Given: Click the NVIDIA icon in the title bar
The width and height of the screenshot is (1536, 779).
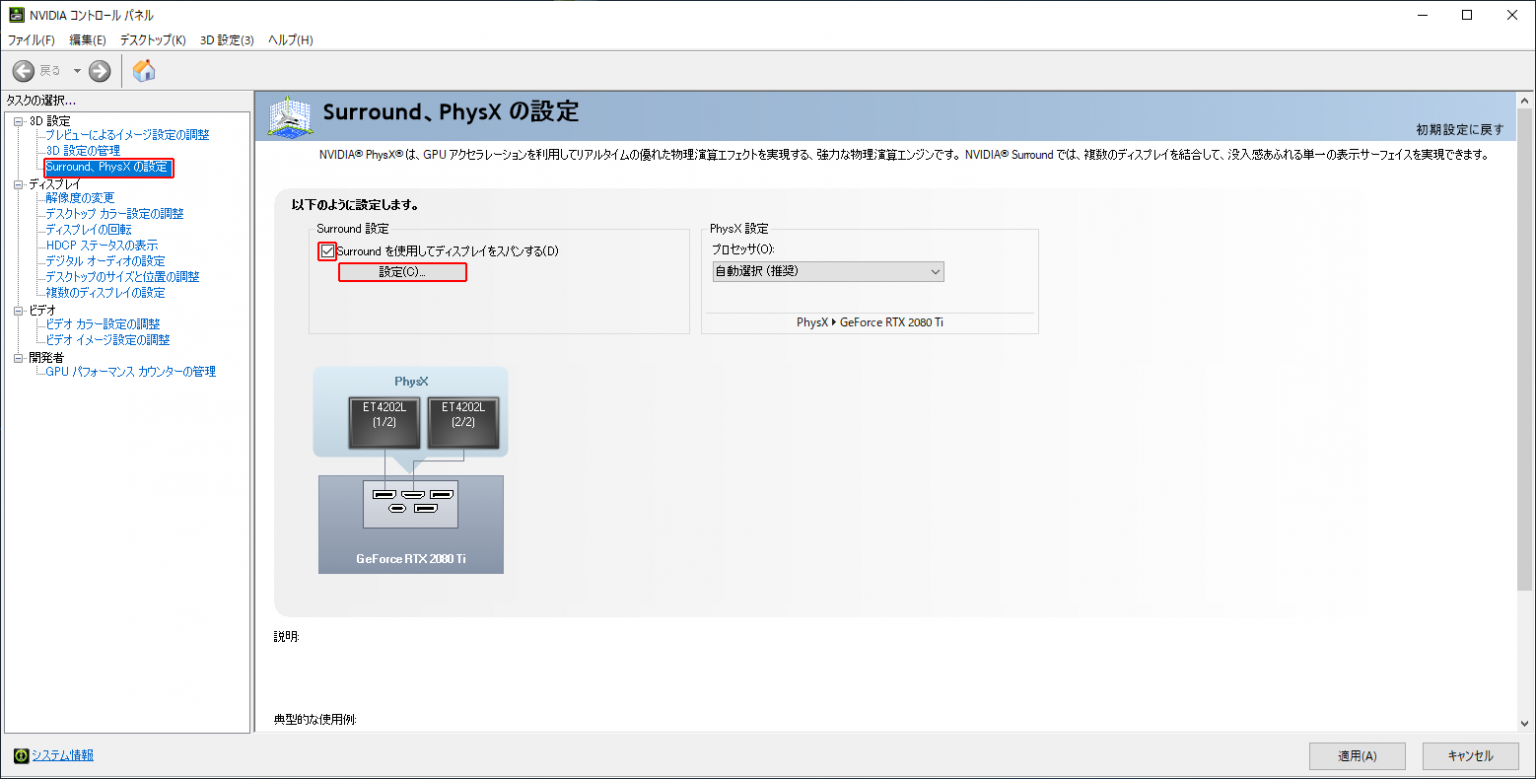Looking at the screenshot, I should [17, 15].
